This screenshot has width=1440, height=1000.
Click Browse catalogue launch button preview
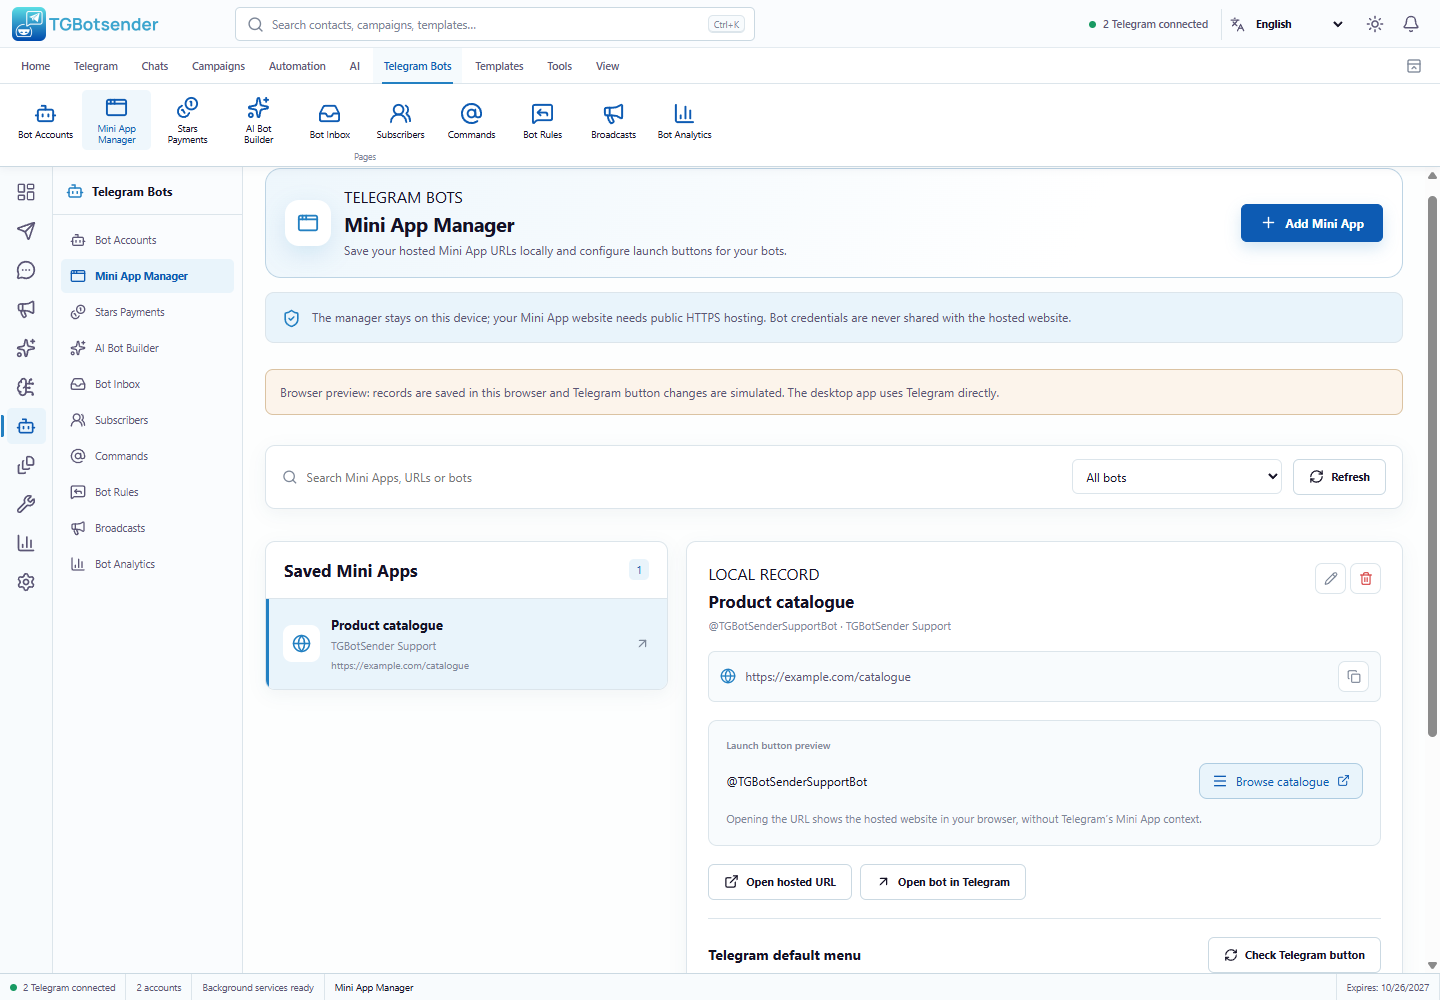(1281, 782)
